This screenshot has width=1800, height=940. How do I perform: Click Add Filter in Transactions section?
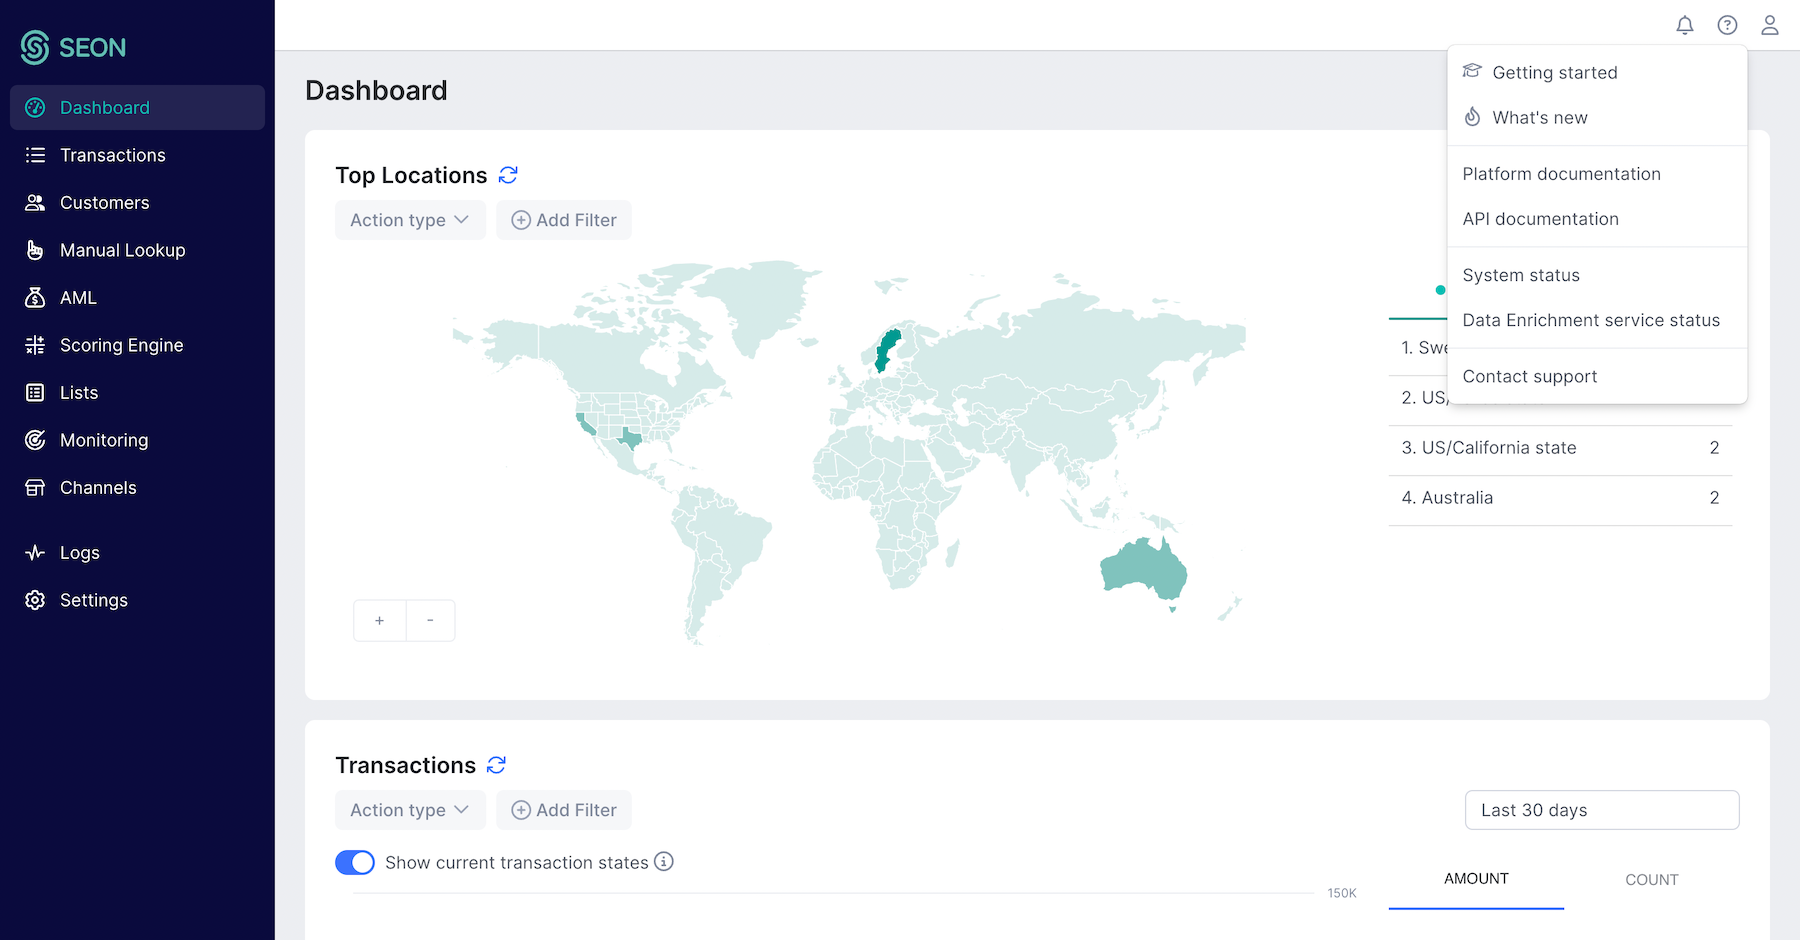pyautogui.click(x=564, y=810)
